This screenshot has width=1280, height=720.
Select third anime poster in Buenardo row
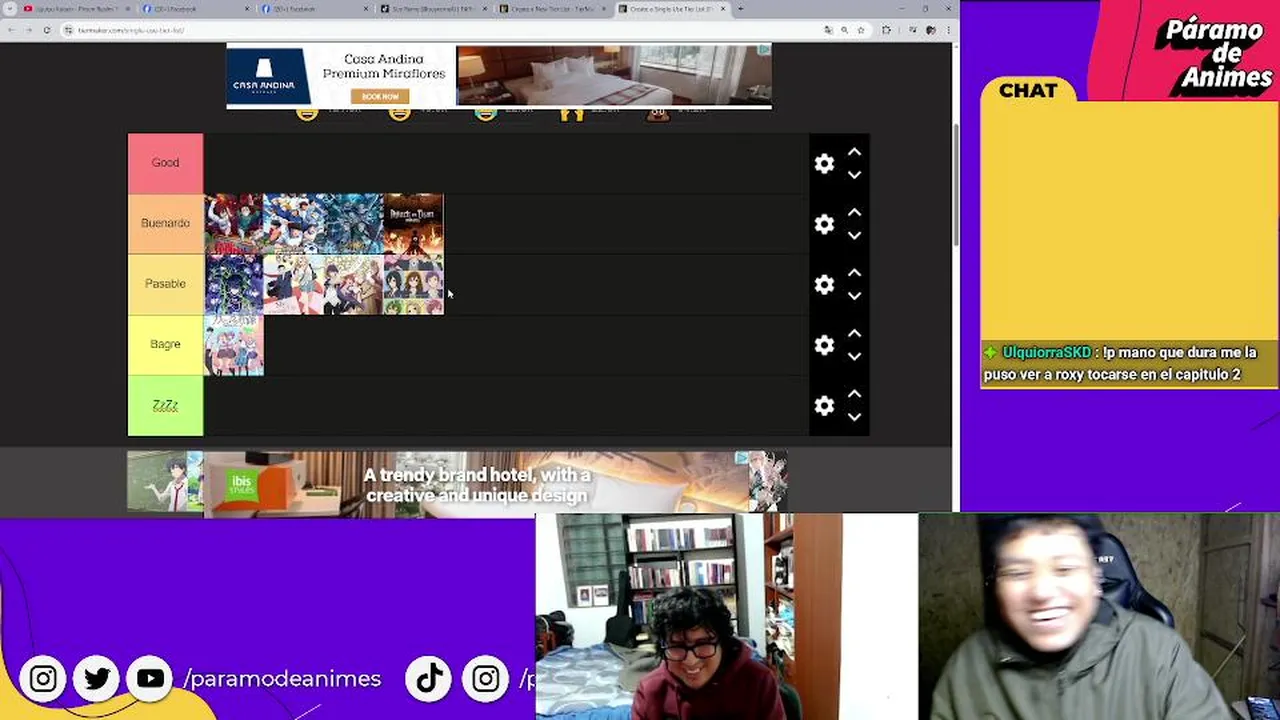point(353,224)
